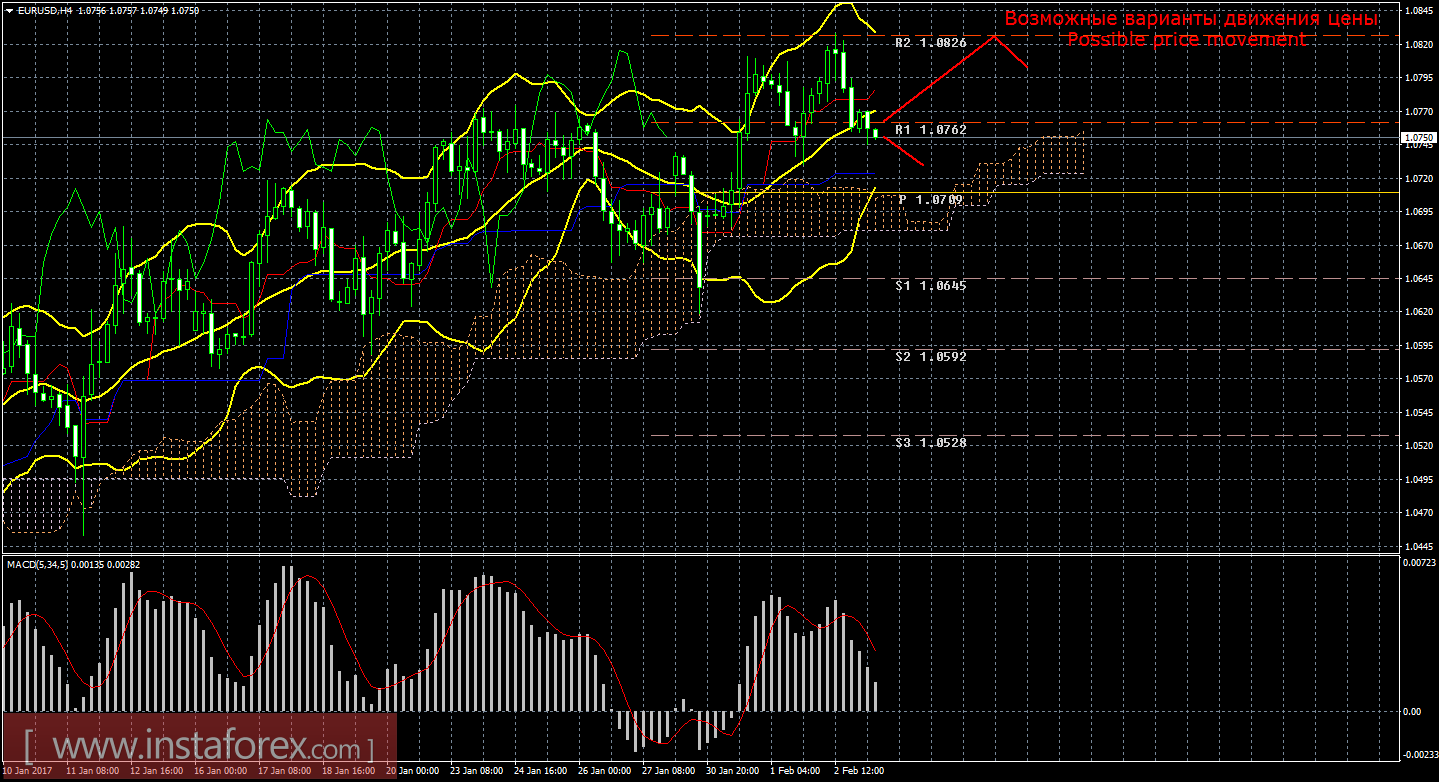This screenshot has width=1439, height=782.
Task: Click the 0.00 MACD scale value
Action: click(1412, 711)
